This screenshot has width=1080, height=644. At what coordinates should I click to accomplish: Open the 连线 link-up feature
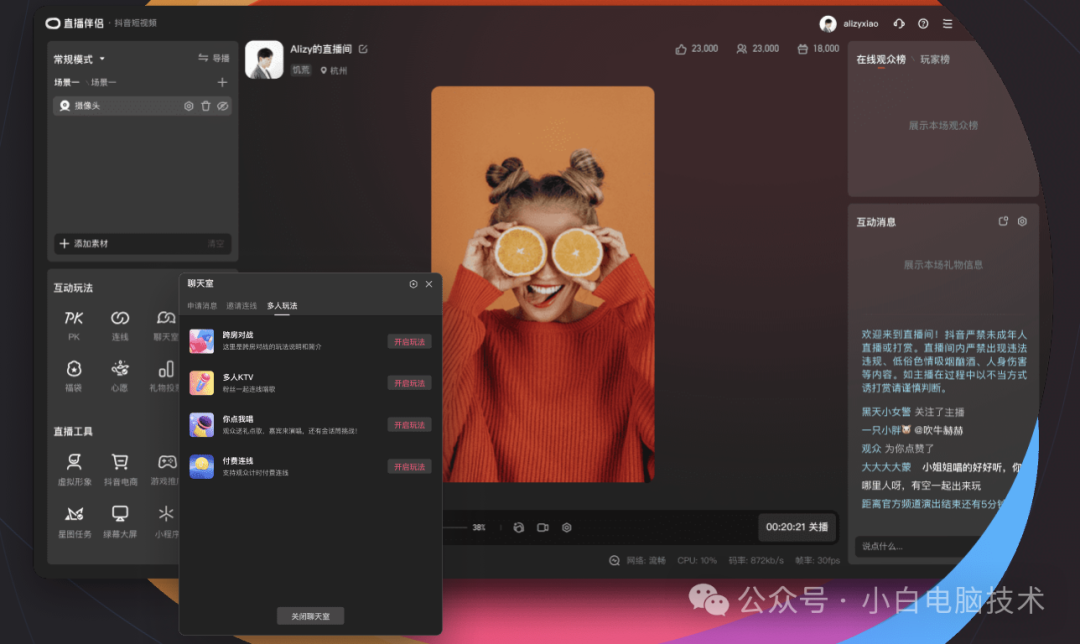point(120,318)
